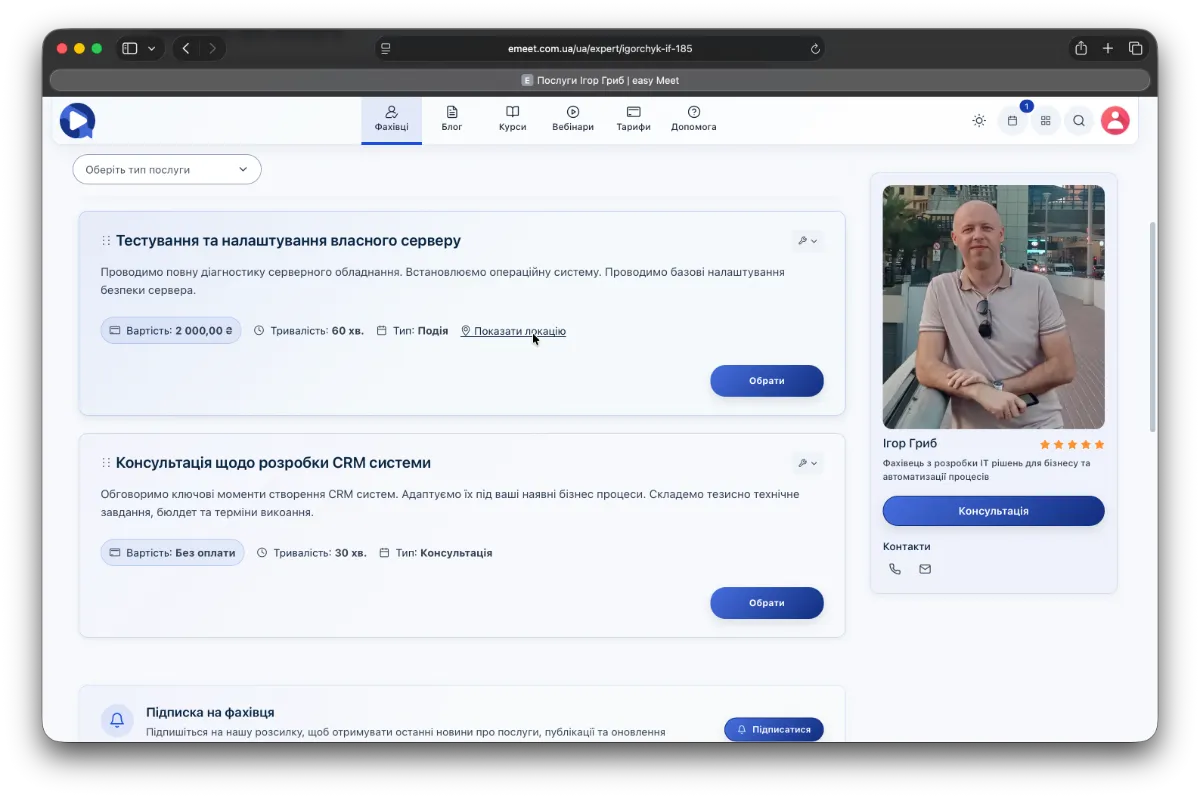Expand the edit menu for the server testing service

pyautogui.click(x=807, y=241)
